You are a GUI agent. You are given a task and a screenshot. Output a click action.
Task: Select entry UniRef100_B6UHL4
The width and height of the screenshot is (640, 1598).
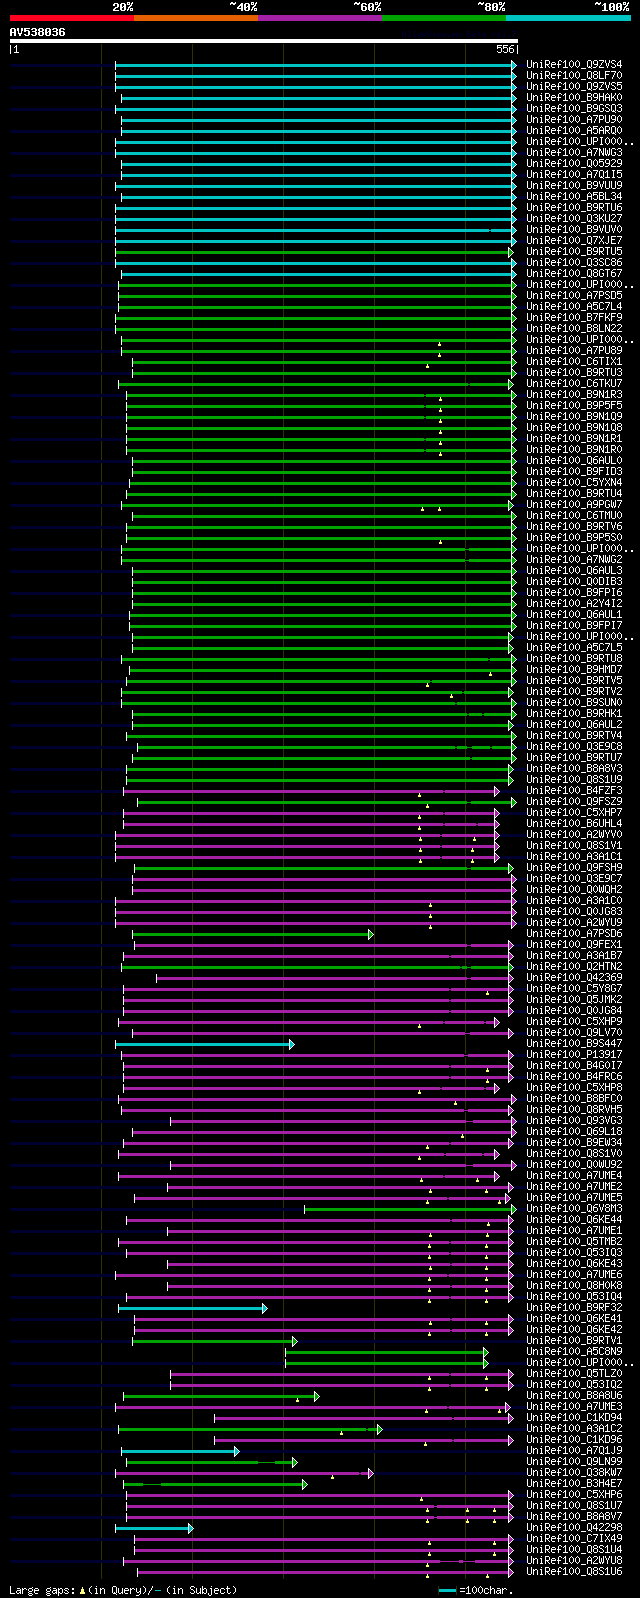click(x=574, y=824)
